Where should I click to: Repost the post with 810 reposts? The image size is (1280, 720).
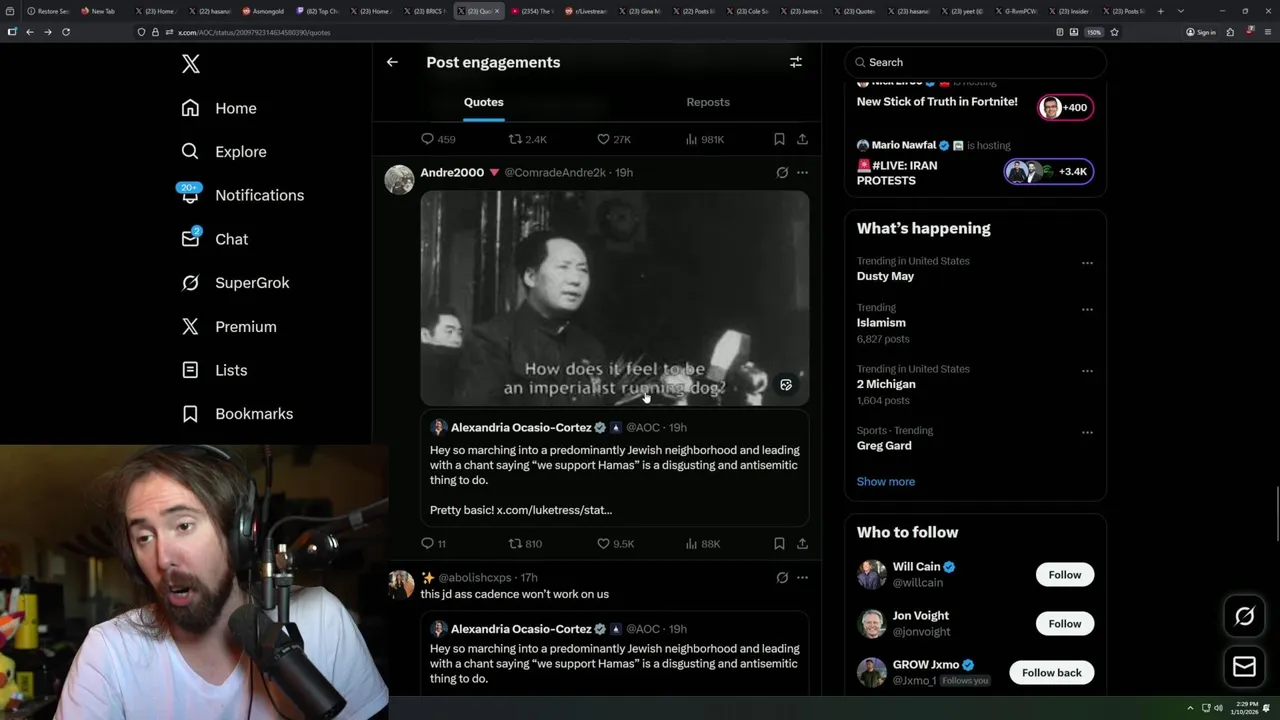(526, 544)
